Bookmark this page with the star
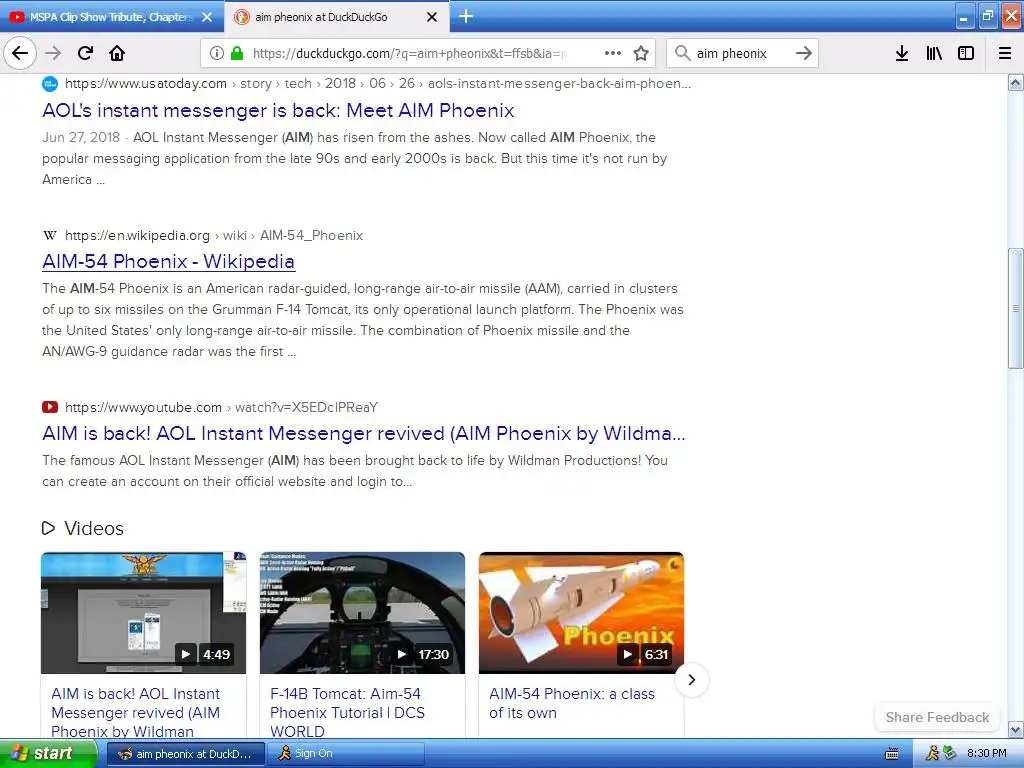 coord(641,53)
